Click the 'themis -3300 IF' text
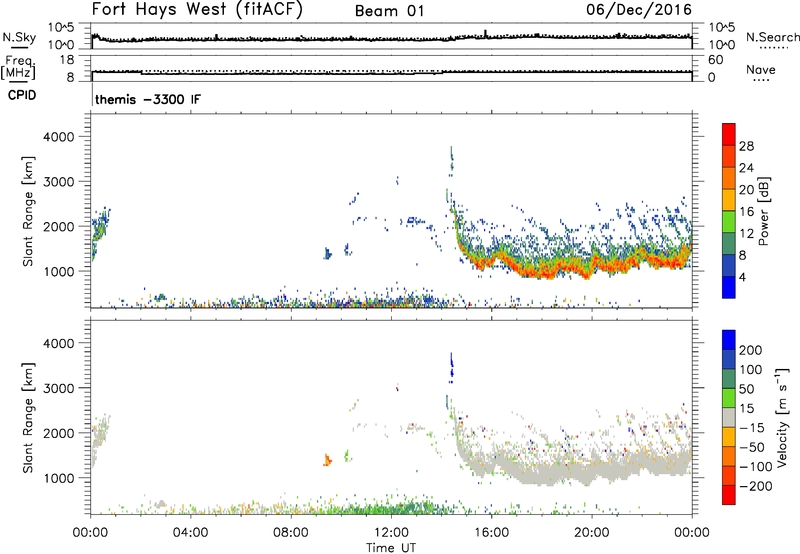Image resolution: width=800 pixels, height=554 pixels. point(148,99)
